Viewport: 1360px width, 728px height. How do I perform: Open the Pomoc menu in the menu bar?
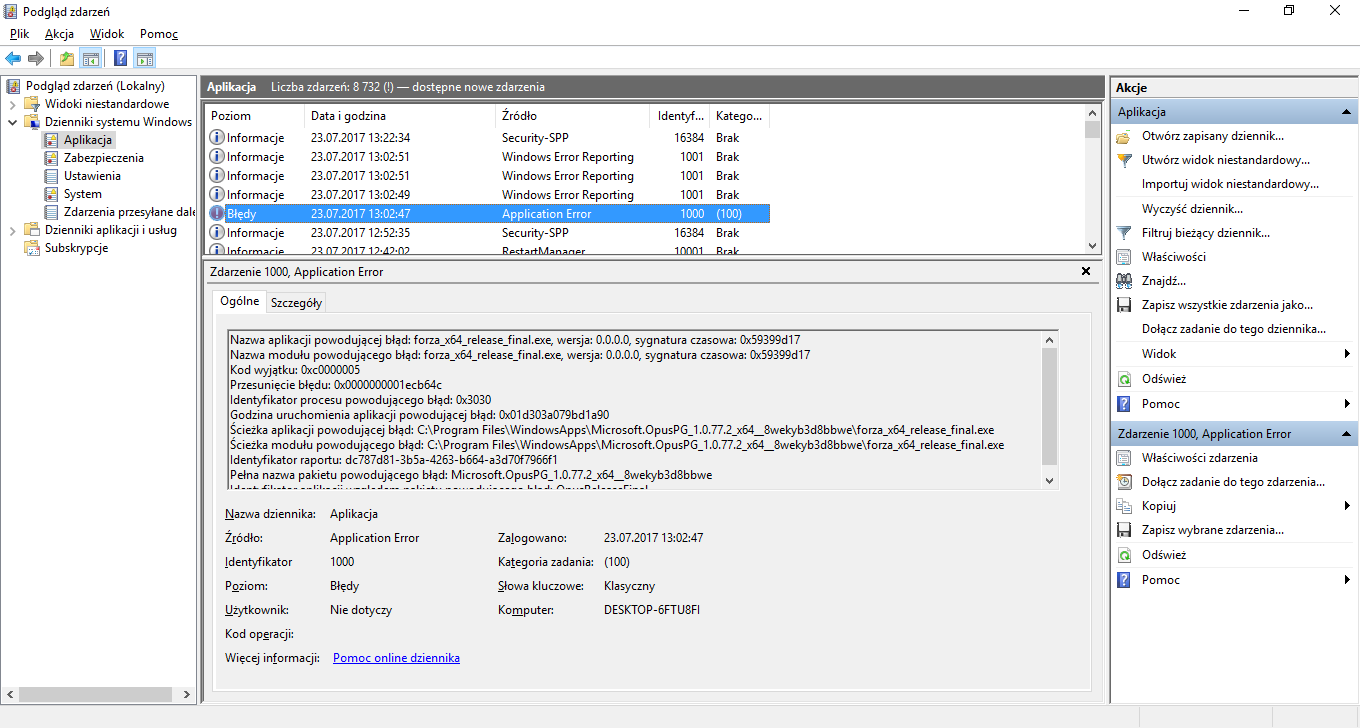pos(159,34)
